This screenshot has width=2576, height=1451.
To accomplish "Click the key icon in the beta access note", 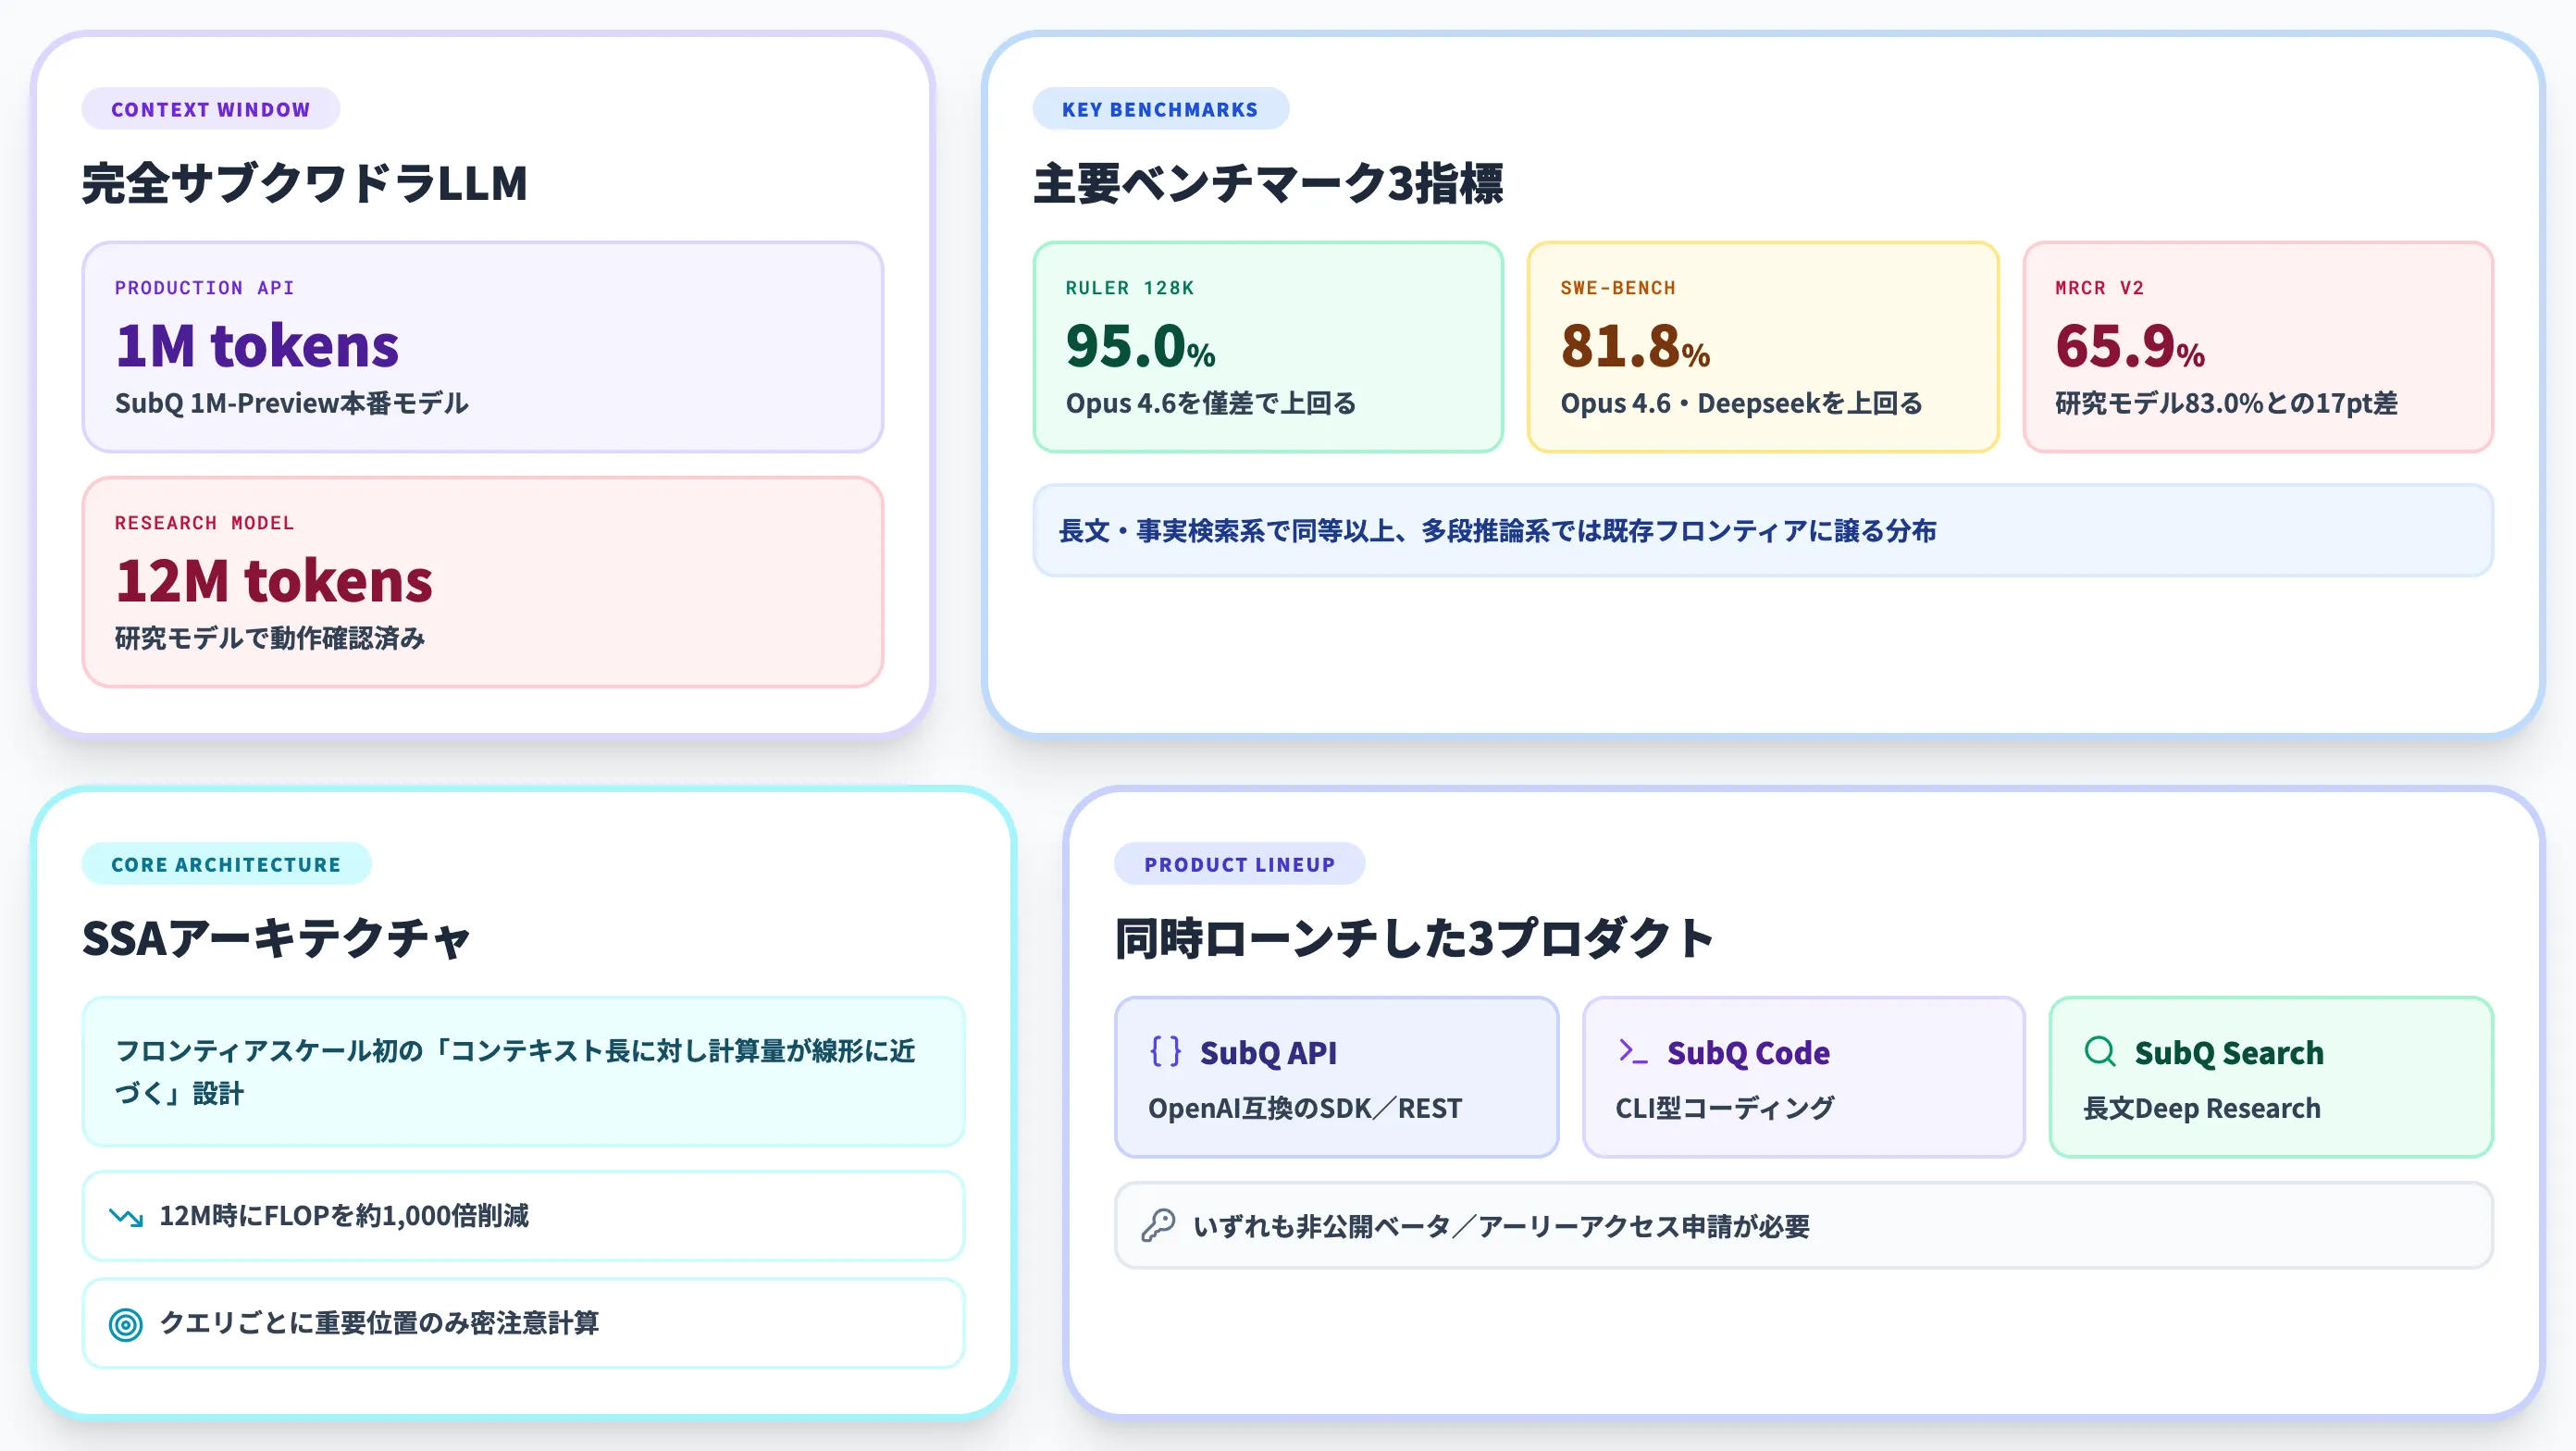I will [x=1158, y=1225].
